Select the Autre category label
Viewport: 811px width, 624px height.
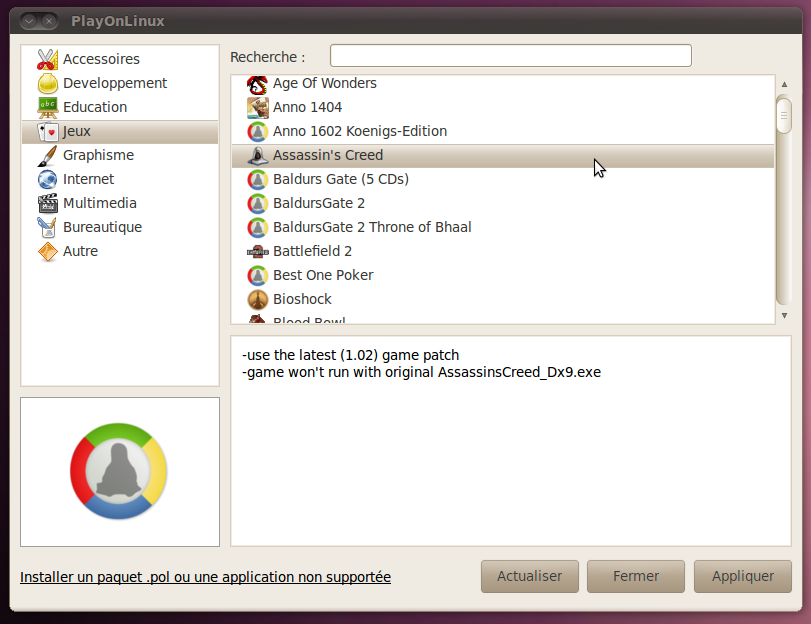(80, 251)
